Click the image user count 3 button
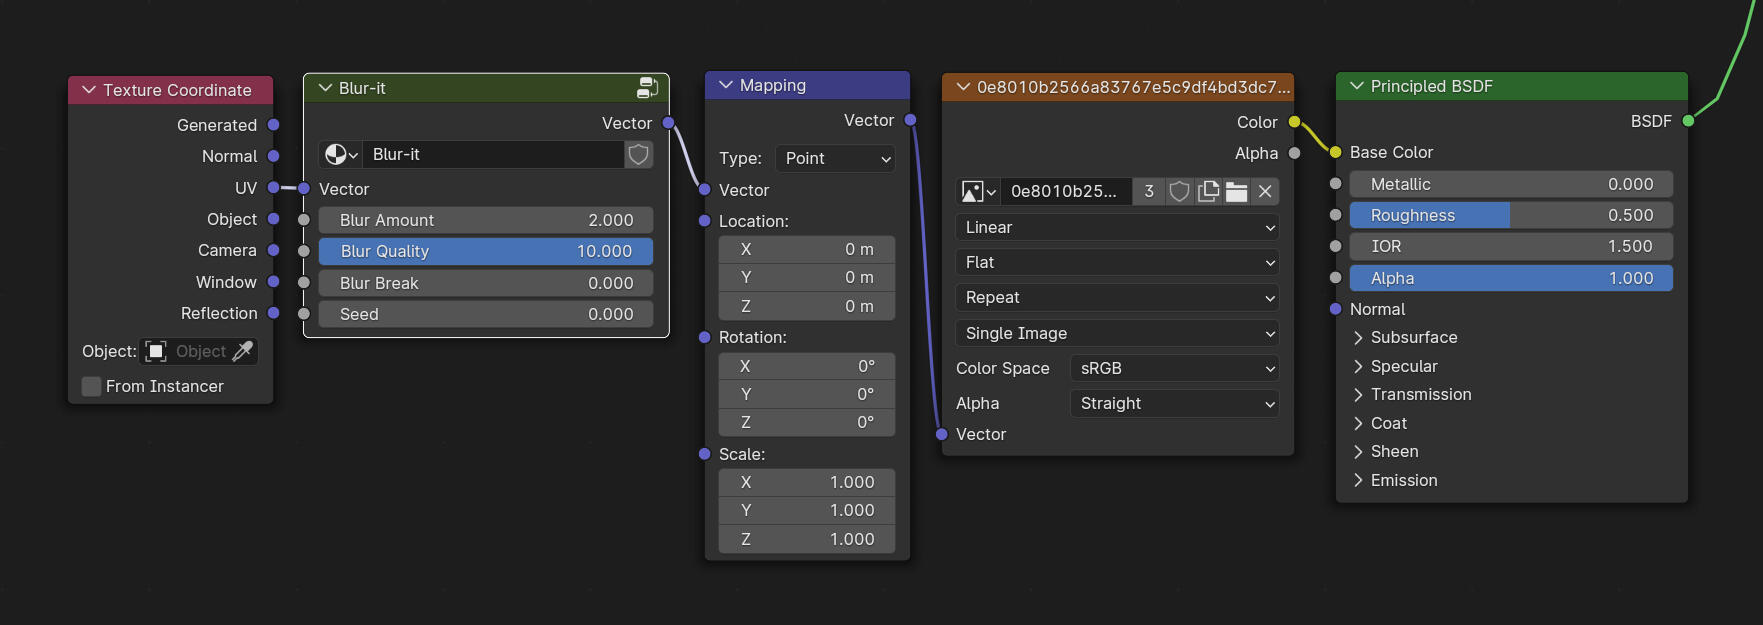The height and width of the screenshot is (625, 1763). tap(1149, 192)
